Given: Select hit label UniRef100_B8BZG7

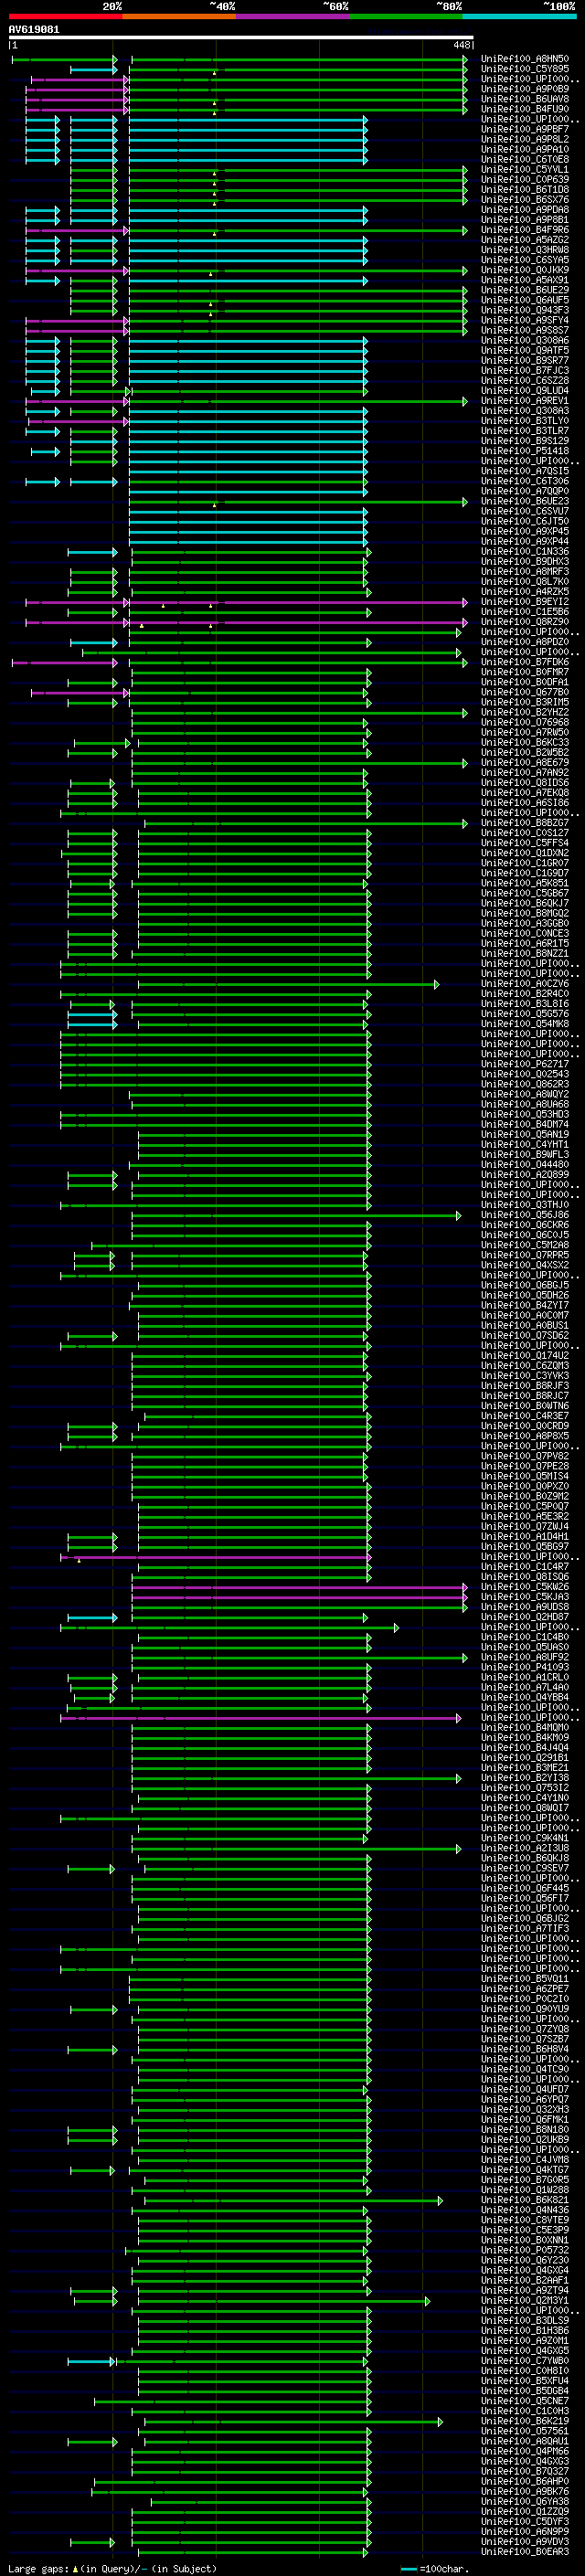Looking at the screenshot, I should click(525, 823).
